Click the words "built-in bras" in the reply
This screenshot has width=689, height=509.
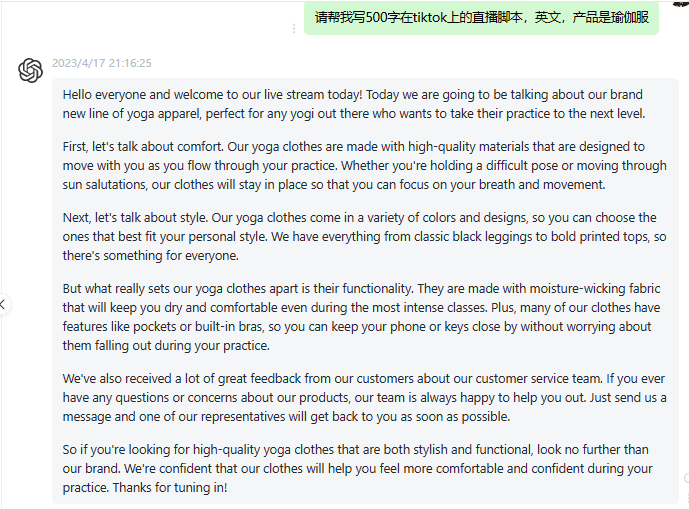click(229, 327)
